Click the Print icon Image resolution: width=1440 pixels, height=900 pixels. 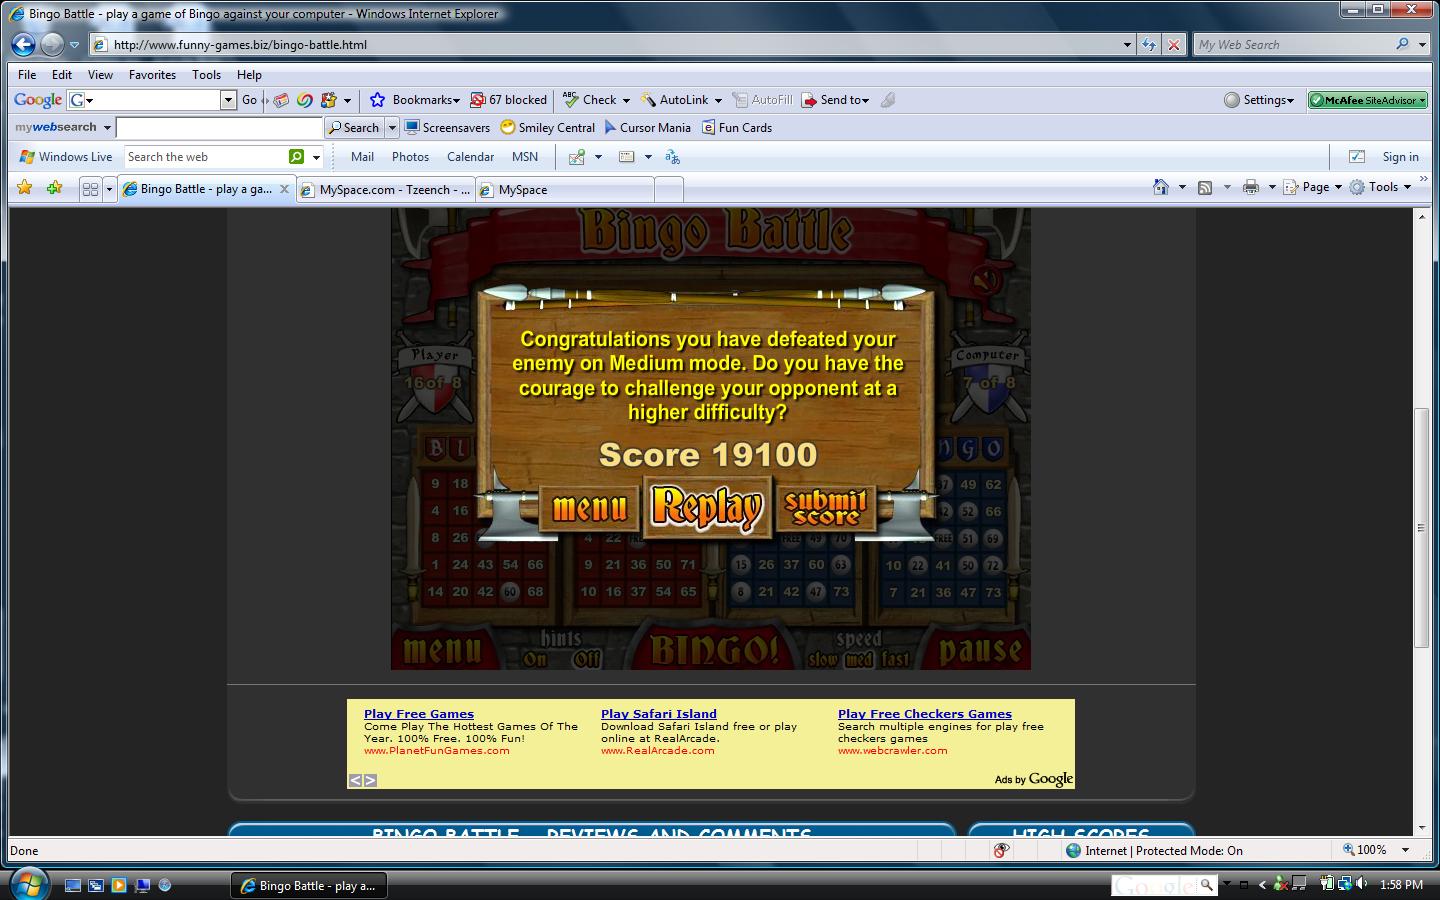tap(1249, 187)
